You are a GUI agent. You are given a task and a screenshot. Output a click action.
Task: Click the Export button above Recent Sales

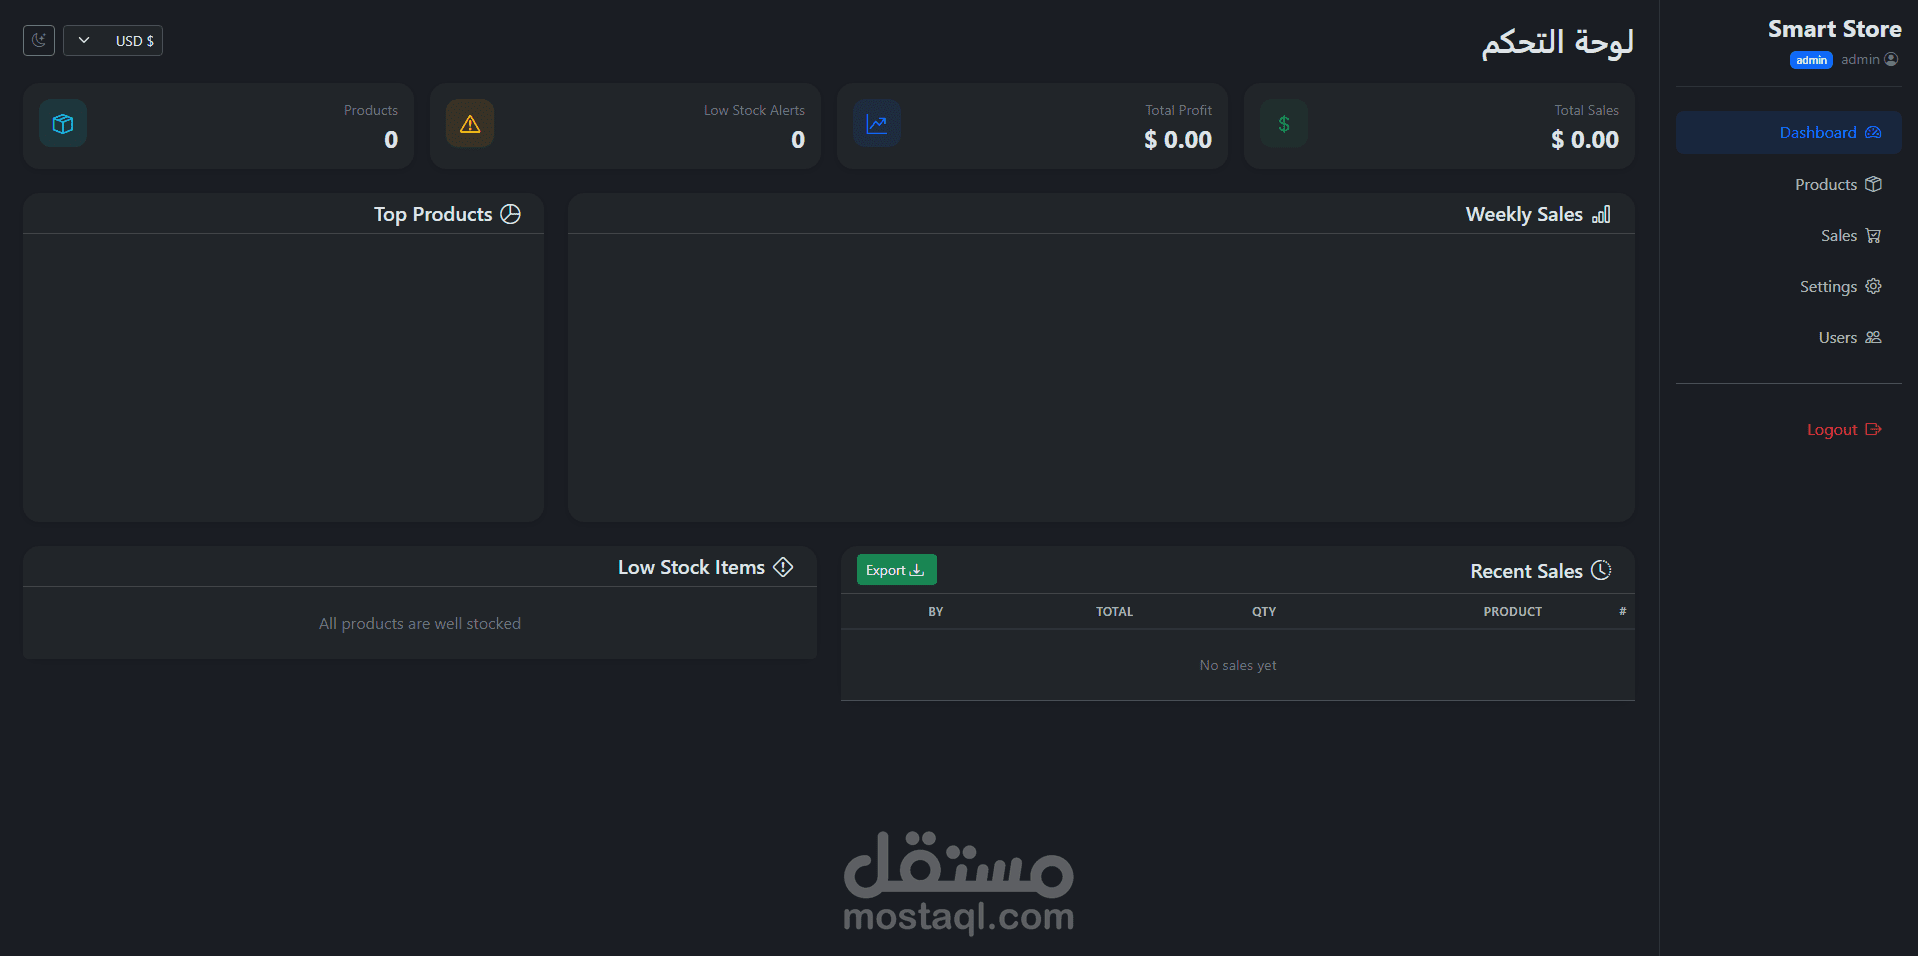pyautogui.click(x=896, y=569)
